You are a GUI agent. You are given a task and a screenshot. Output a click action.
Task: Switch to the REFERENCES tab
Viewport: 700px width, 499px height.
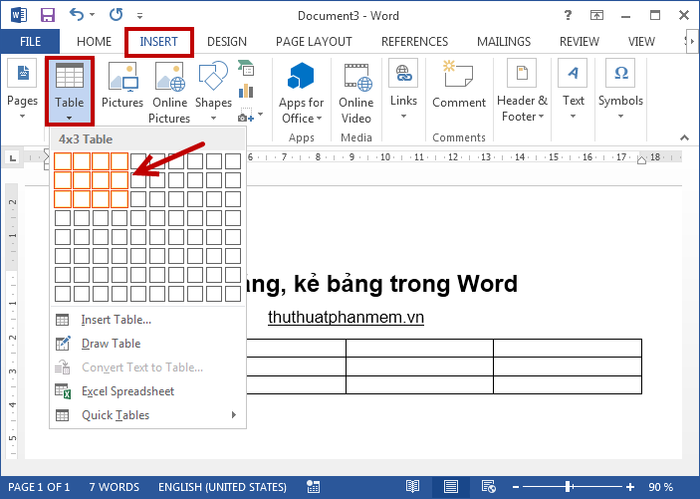tap(414, 42)
